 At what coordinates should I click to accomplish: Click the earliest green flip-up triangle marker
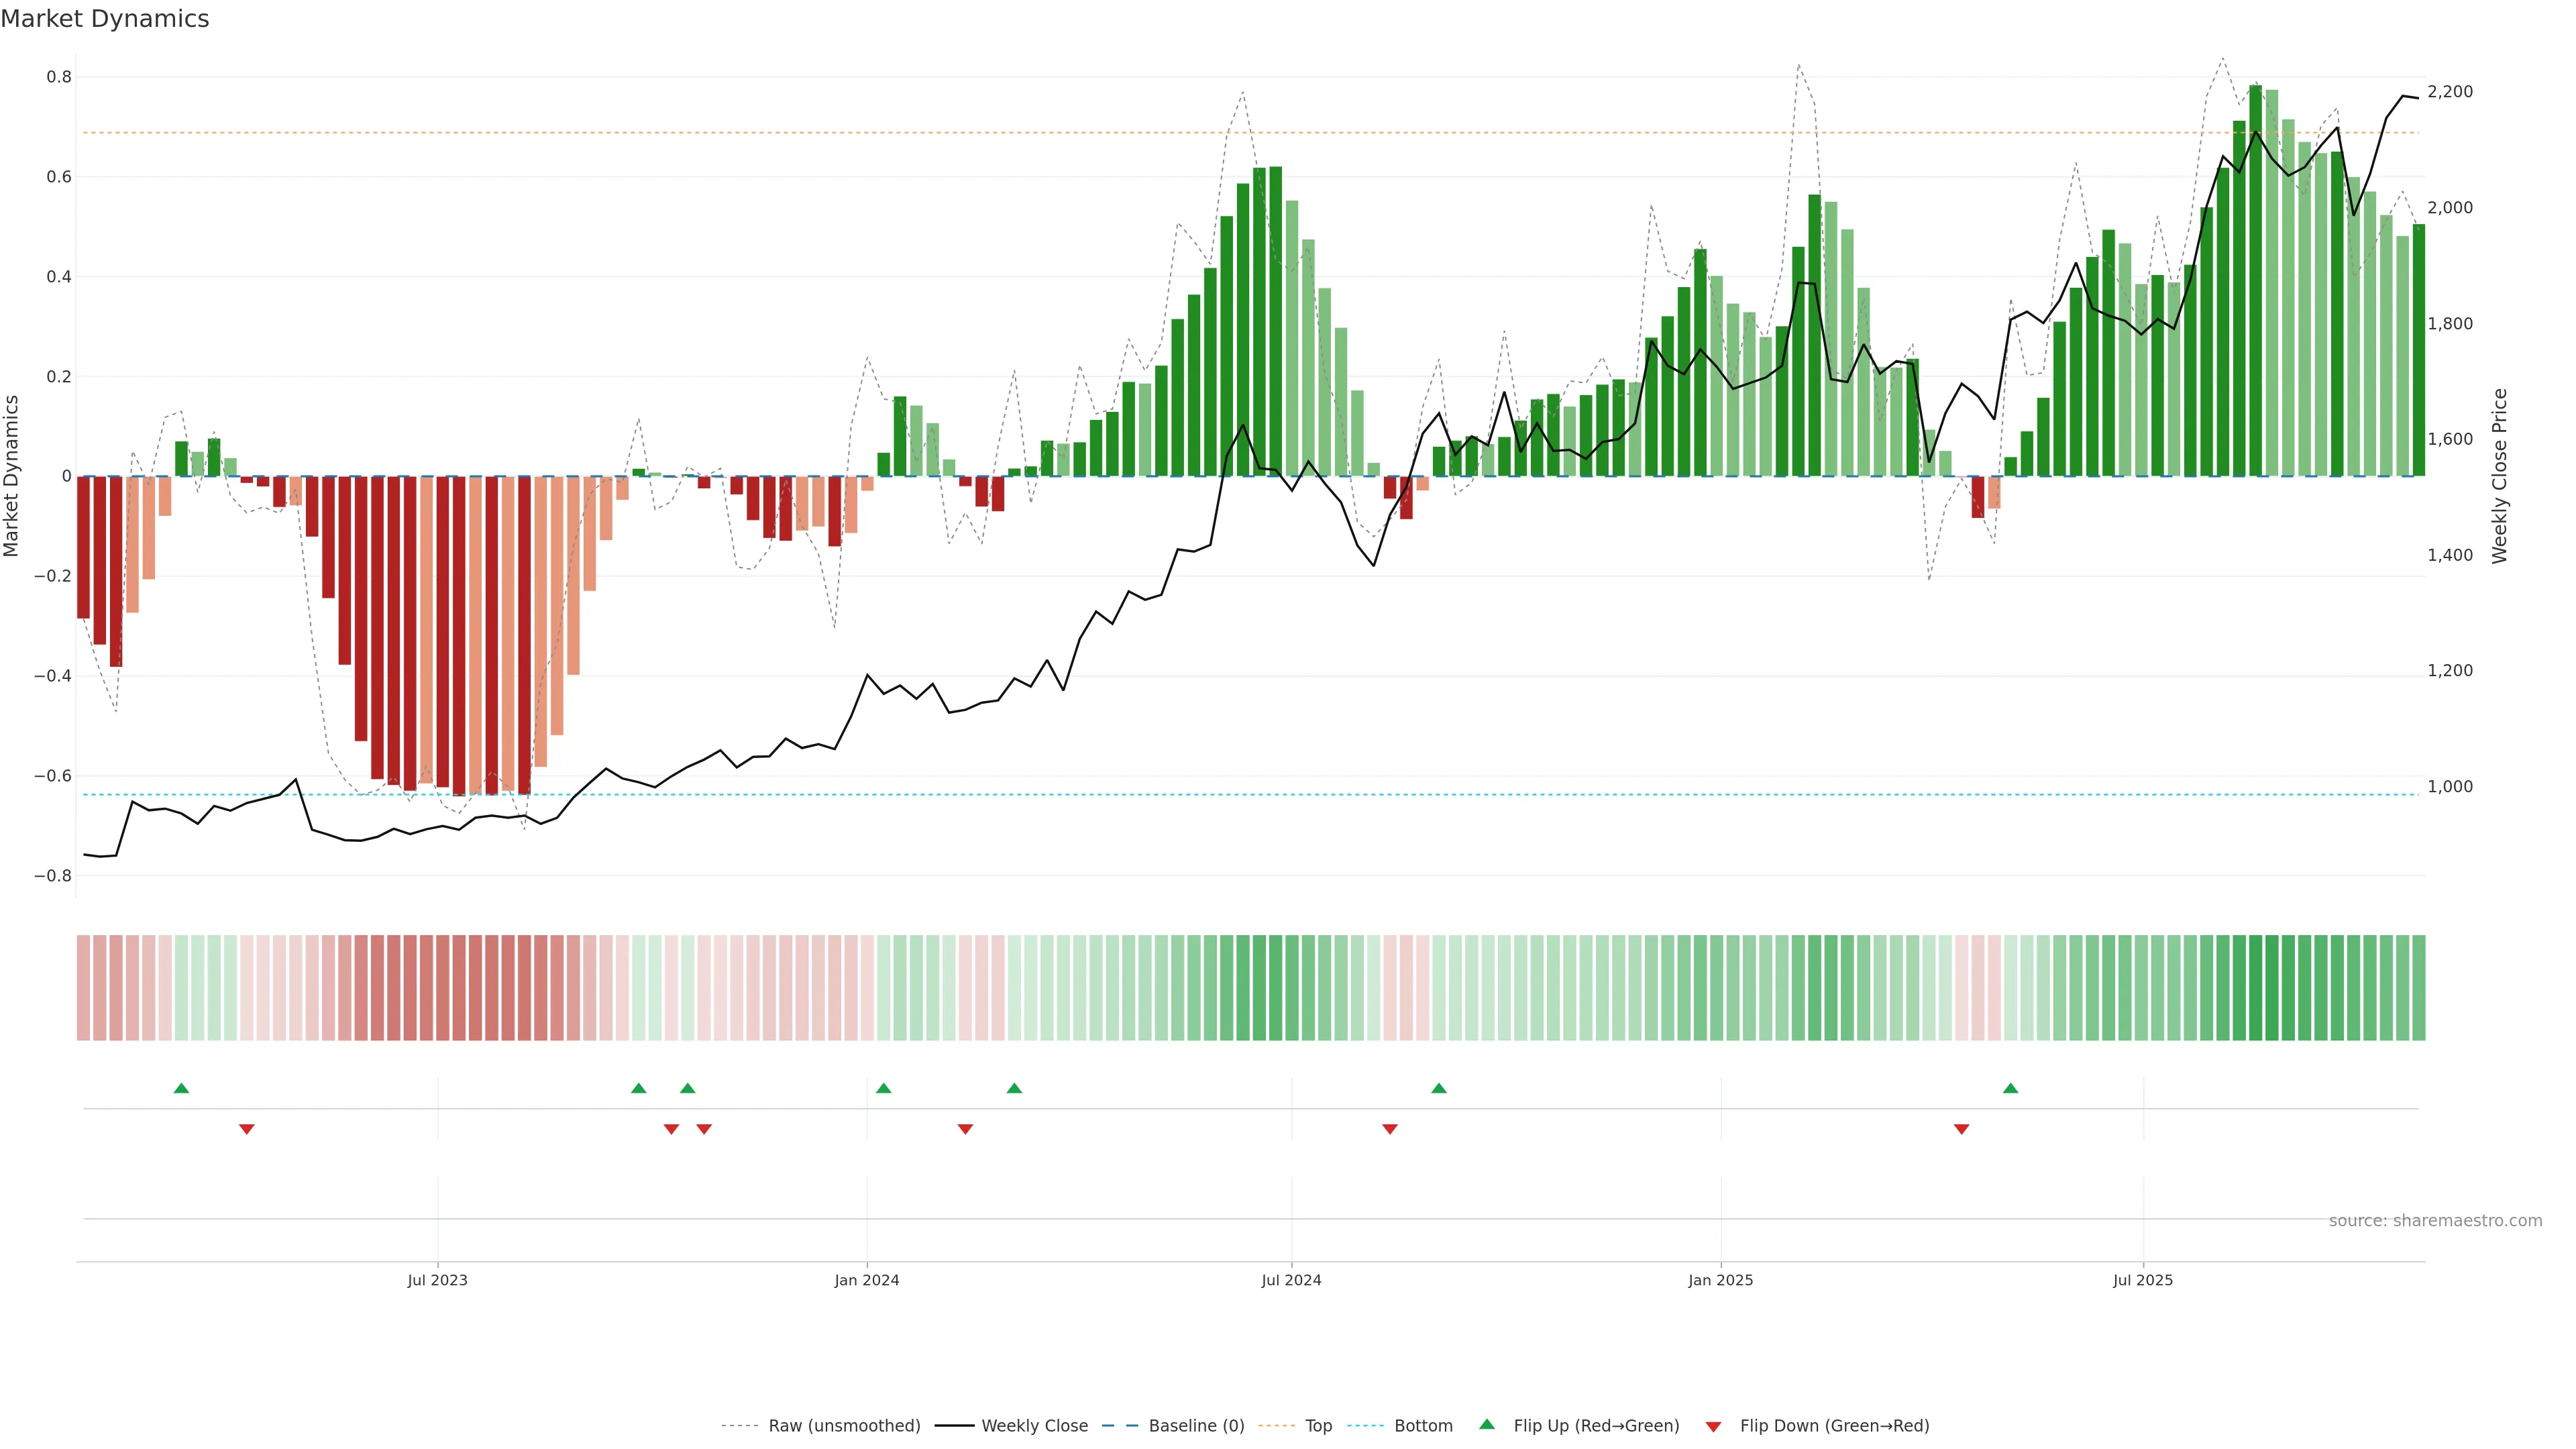tap(181, 1088)
